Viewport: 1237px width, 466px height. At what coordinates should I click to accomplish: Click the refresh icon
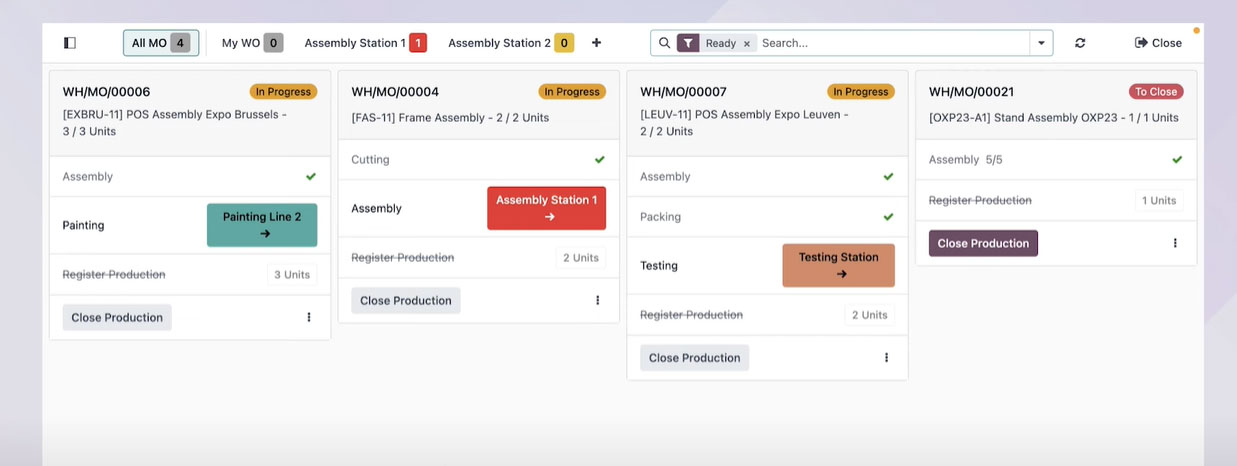(x=1080, y=43)
